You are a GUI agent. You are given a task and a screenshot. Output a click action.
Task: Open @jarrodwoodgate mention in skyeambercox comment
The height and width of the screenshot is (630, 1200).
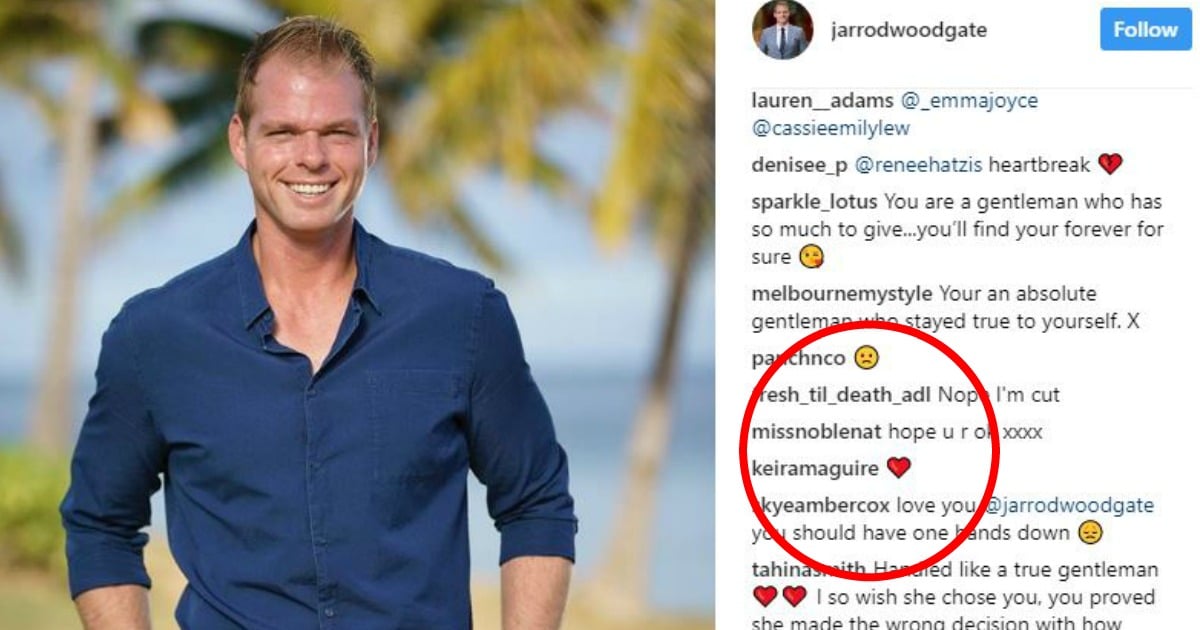point(1069,505)
